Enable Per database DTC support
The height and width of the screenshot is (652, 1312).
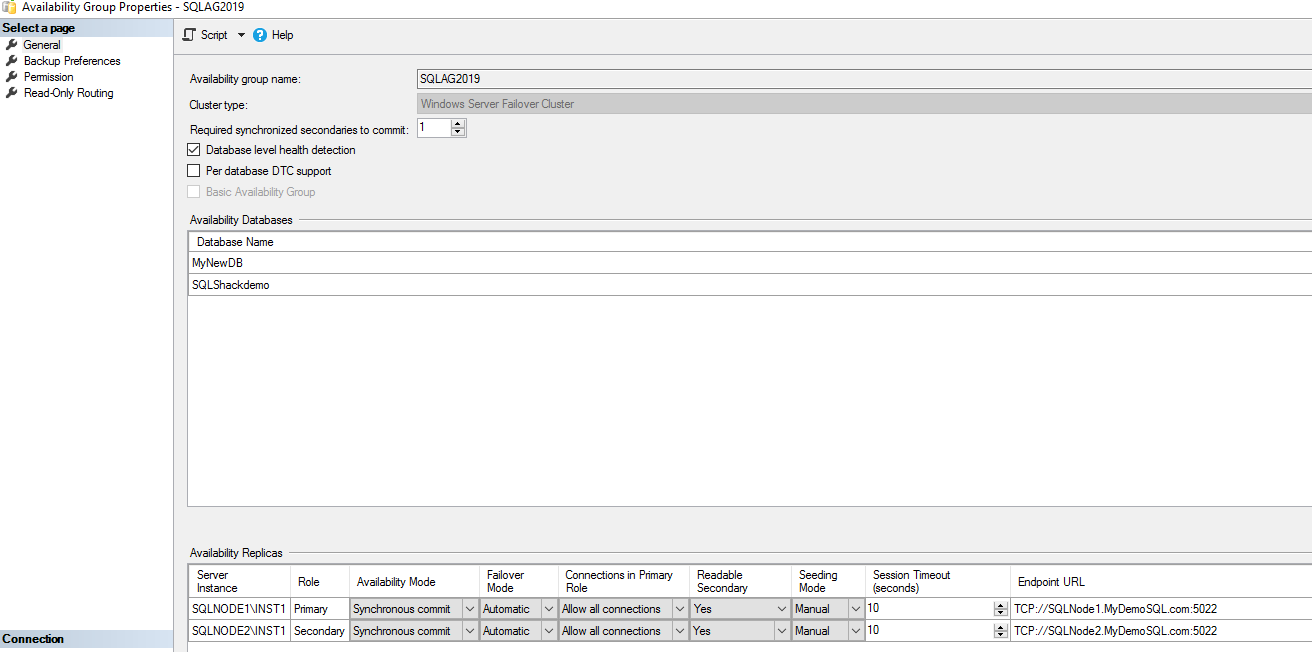pyautogui.click(x=194, y=171)
